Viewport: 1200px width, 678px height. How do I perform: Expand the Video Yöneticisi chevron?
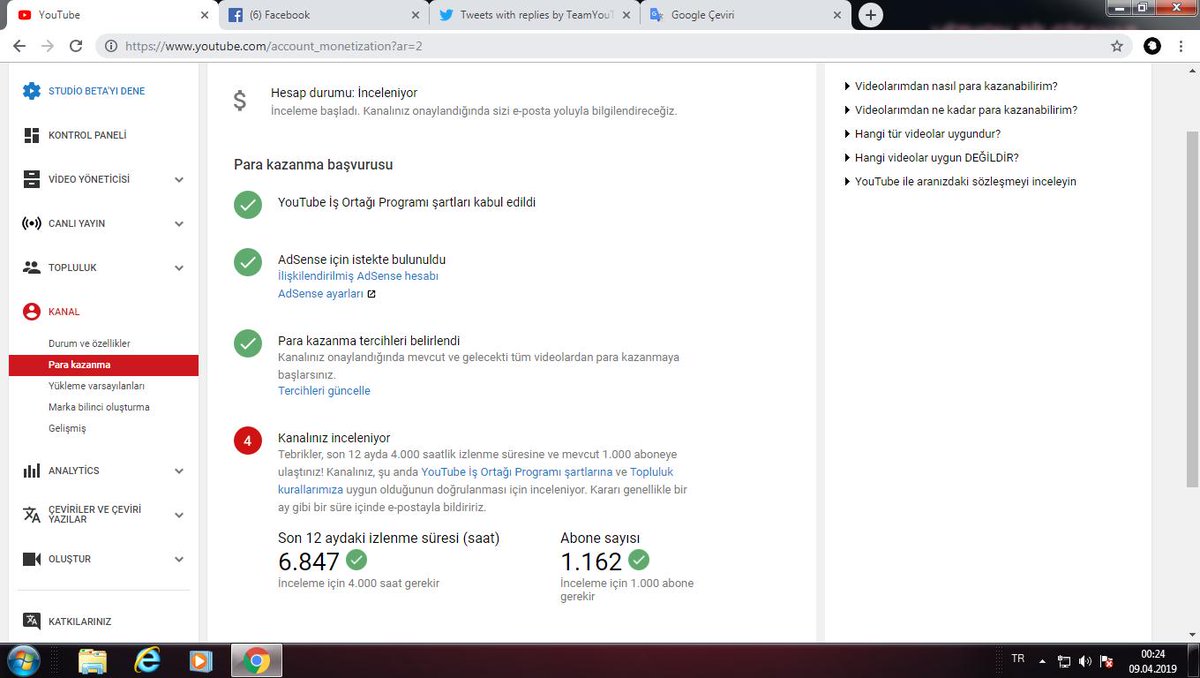tap(179, 180)
